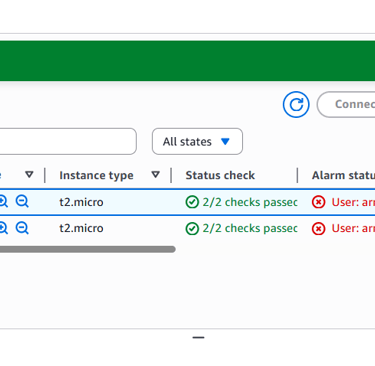
Task: Open the All states dropdown
Action: (x=197, y=141)
